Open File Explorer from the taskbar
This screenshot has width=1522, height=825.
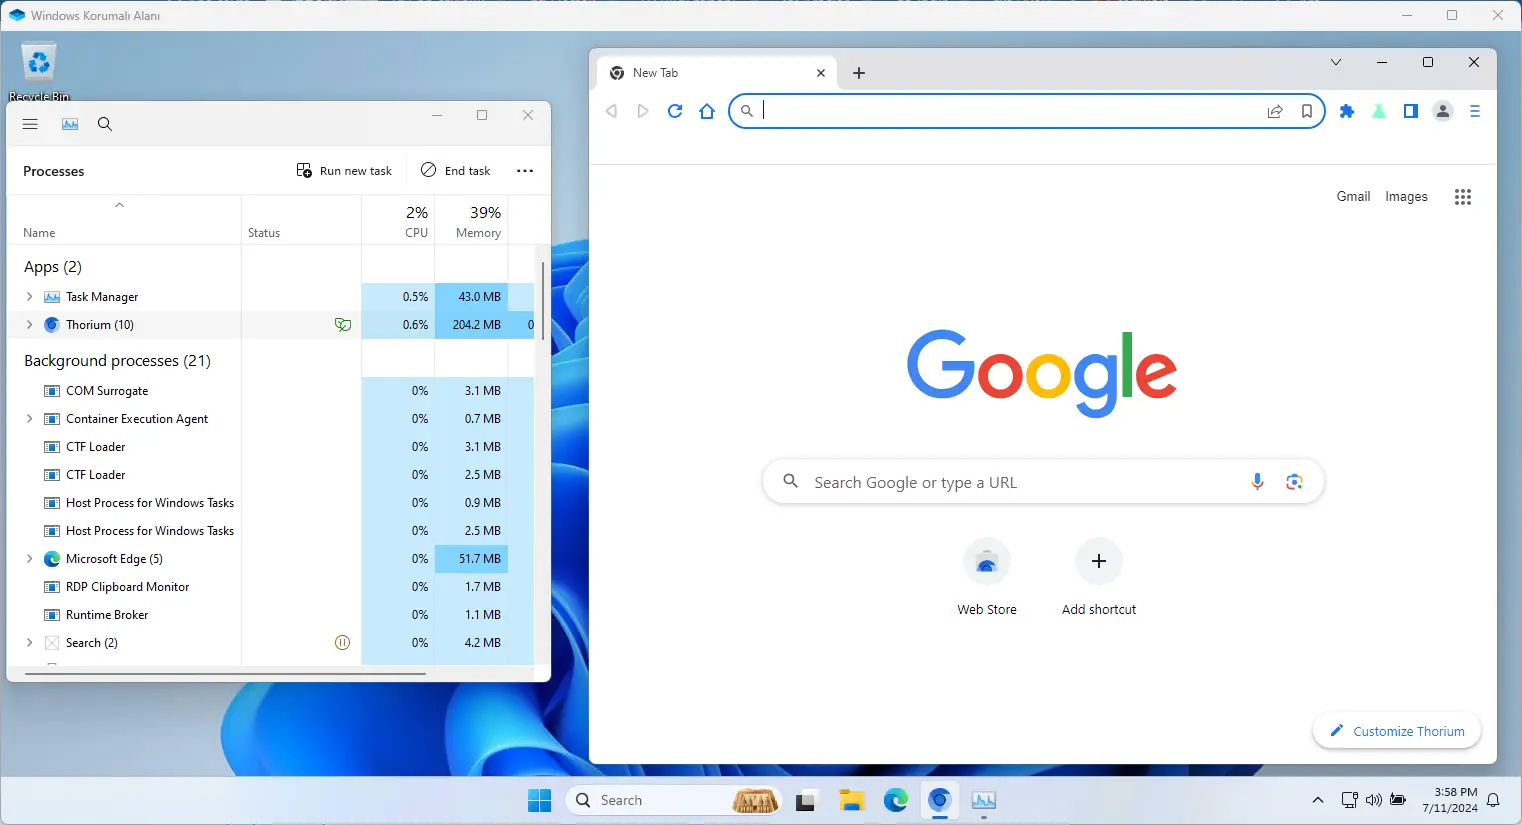(851, 800)
